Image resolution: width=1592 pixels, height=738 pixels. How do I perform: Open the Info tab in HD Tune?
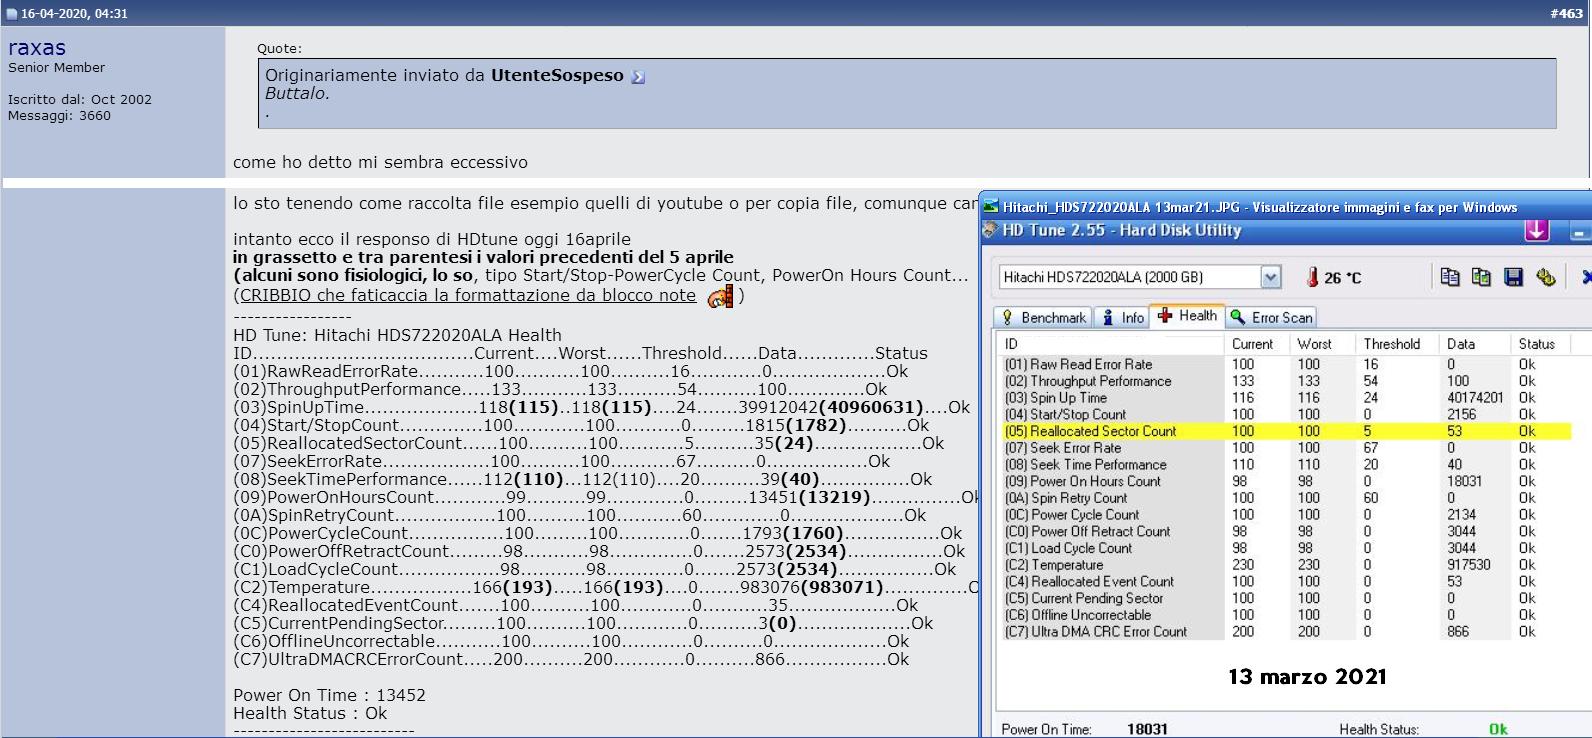pyautogui.click(x=1122, y=317)
